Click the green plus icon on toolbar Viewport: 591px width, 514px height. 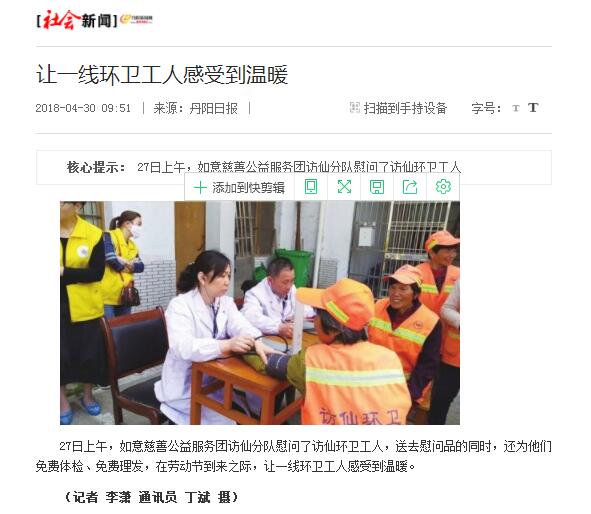[200, 187]
